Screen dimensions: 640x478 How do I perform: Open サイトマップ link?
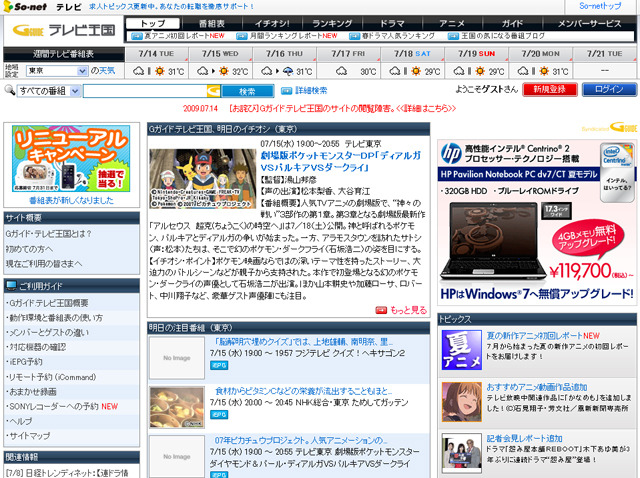point(29,436)
